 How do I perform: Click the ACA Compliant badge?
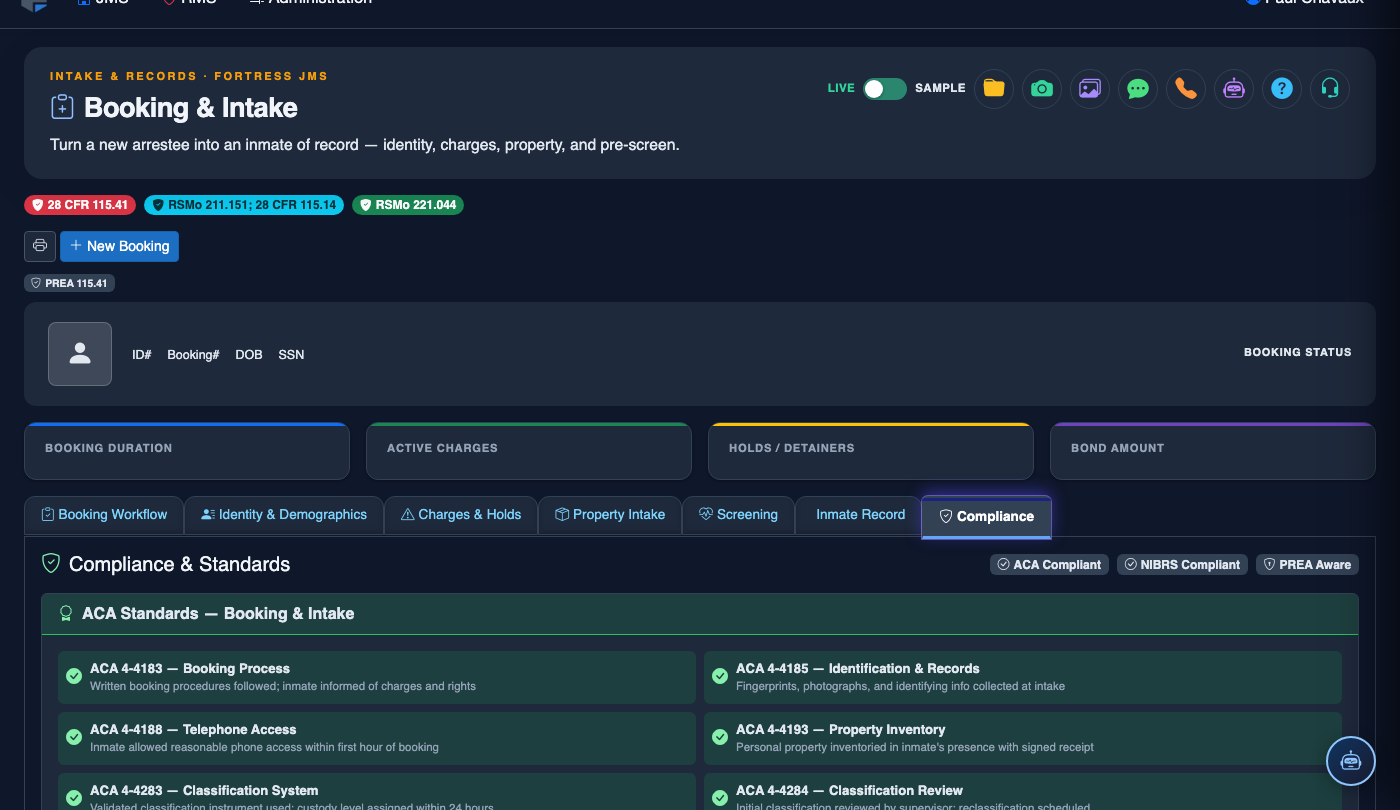click(1049, 565)
